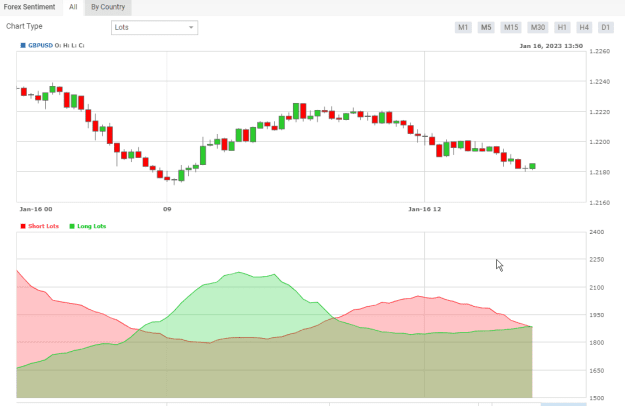The image size is (625, 406).
Task: Click the 1.2180 price axis label
Action: [599, 172]
